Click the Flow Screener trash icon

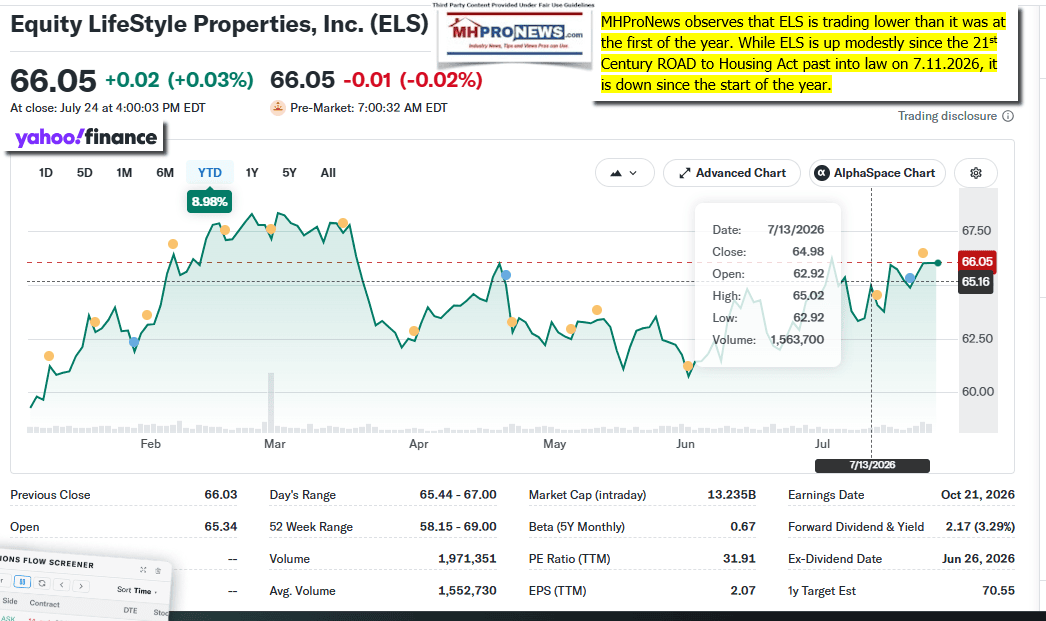coord(158,571)
